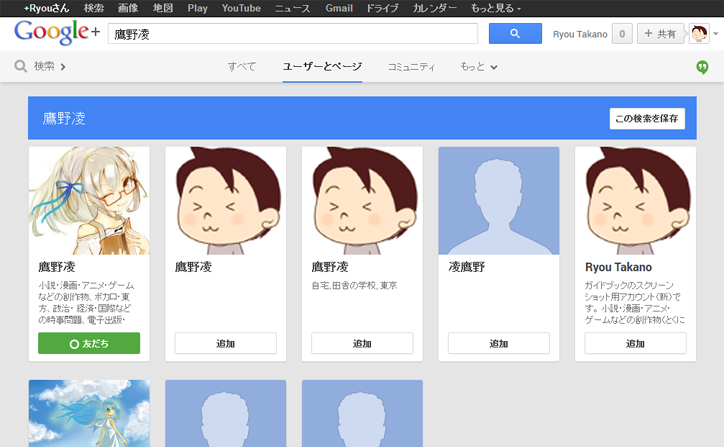Viewport: 724px width, 447px height.
Task: Open +Ryouさん in the top bar
Action: 46,8
